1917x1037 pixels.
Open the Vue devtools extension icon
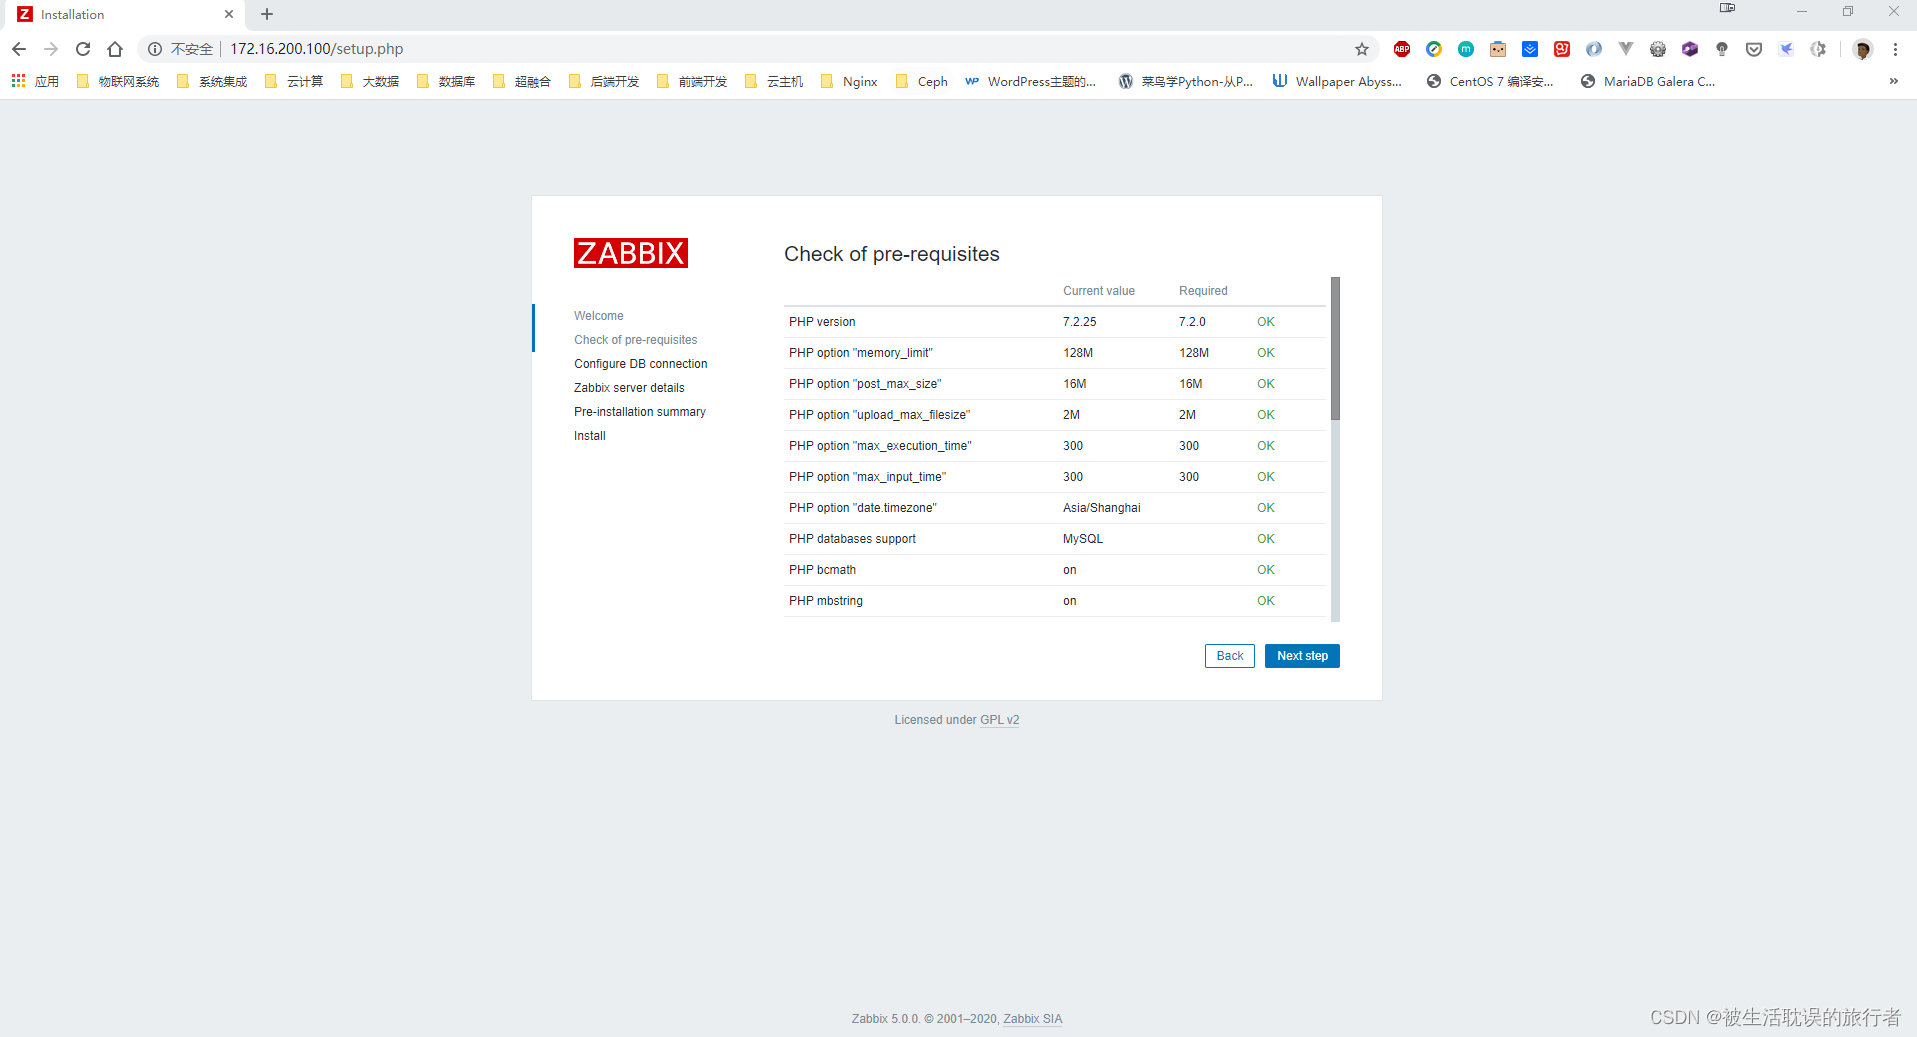1626,49
